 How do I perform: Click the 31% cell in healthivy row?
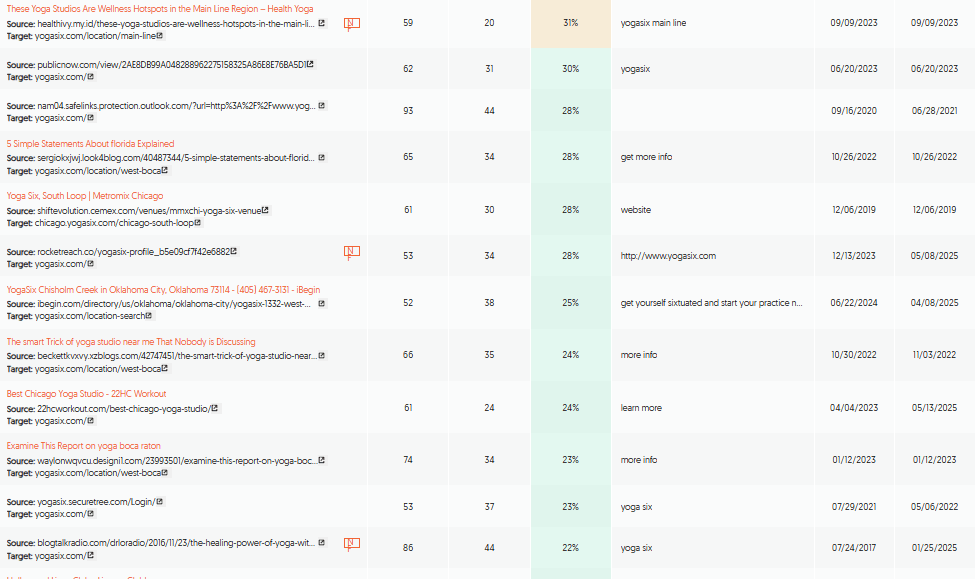pyautogui.click(x=571, y=23)
